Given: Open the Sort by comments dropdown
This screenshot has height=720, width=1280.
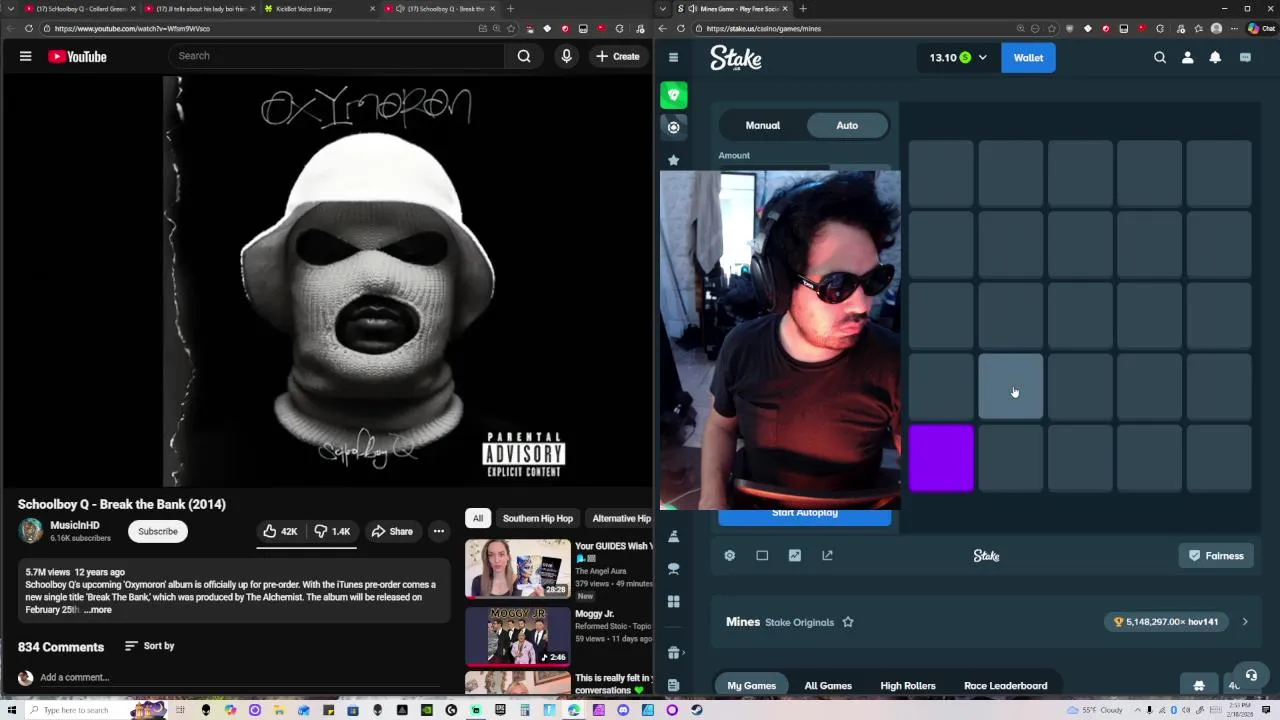Looking at the screenshot, I should (149, 646).
